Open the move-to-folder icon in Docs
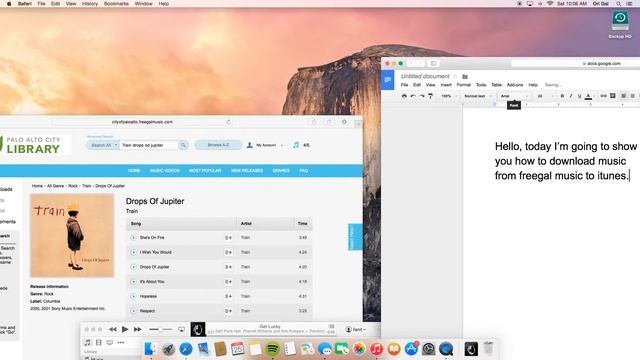Image resolution: width=640 pixels, height=360 pixels. coord(465,76)
